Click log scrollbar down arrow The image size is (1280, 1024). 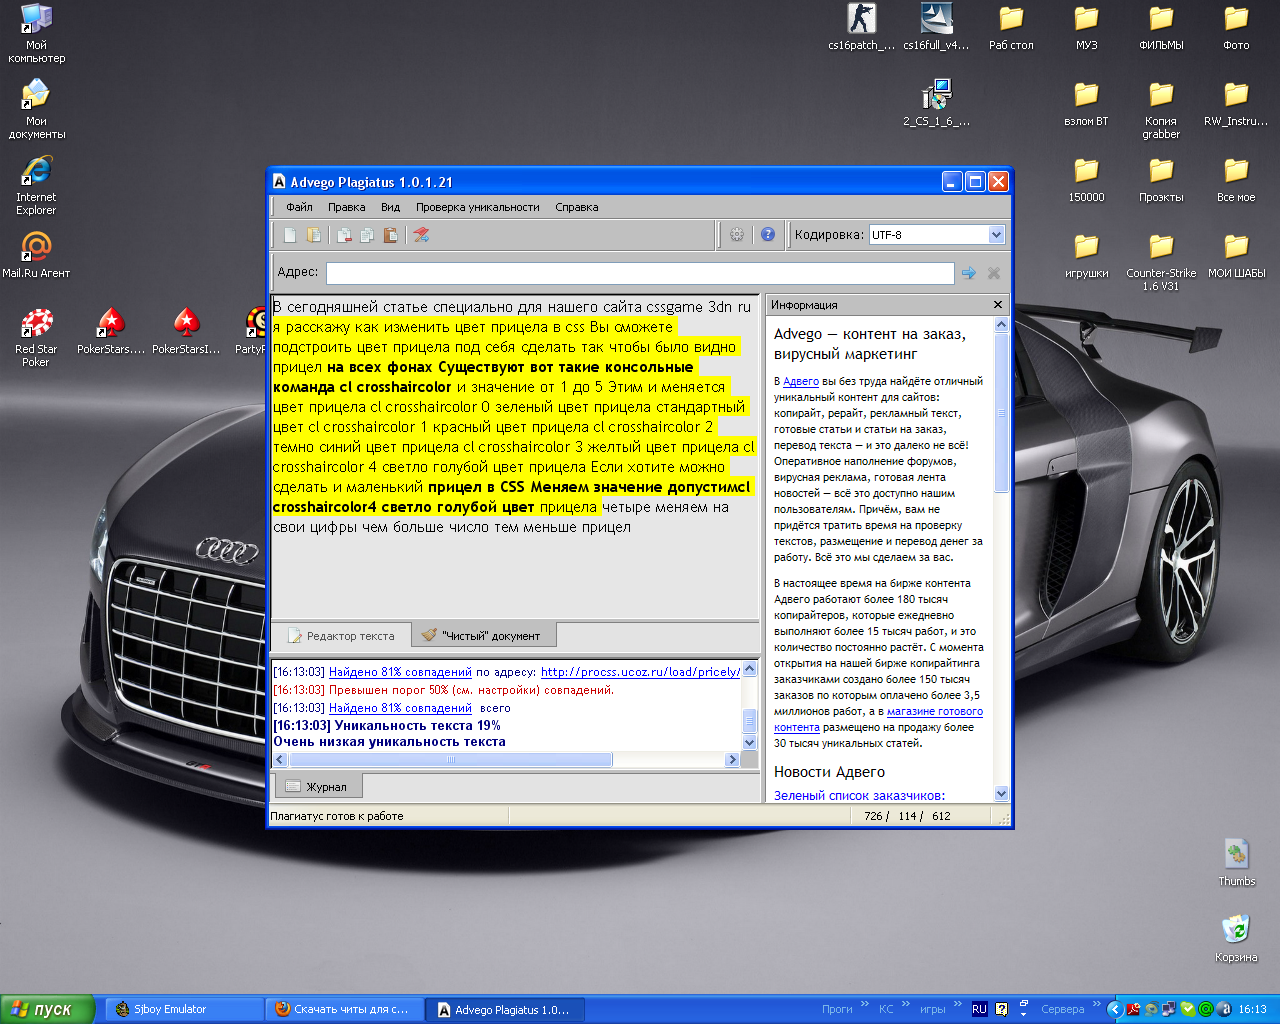[x=750, y=743]
